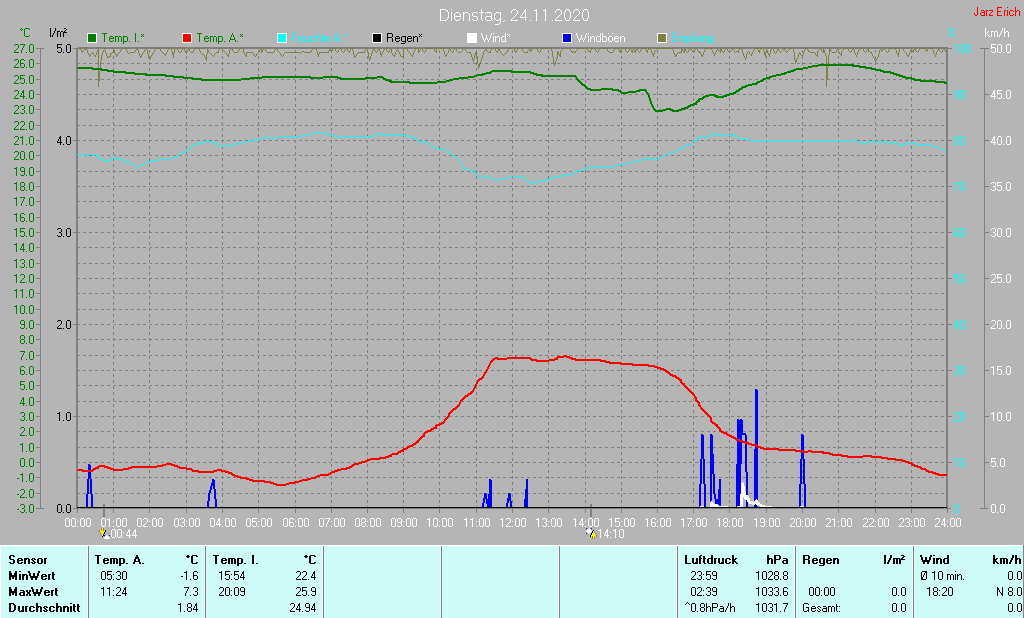This screenshot has width=1024, height=618.
Task: Click the 'Ø 10 min.' wind label
Action: 942,576
